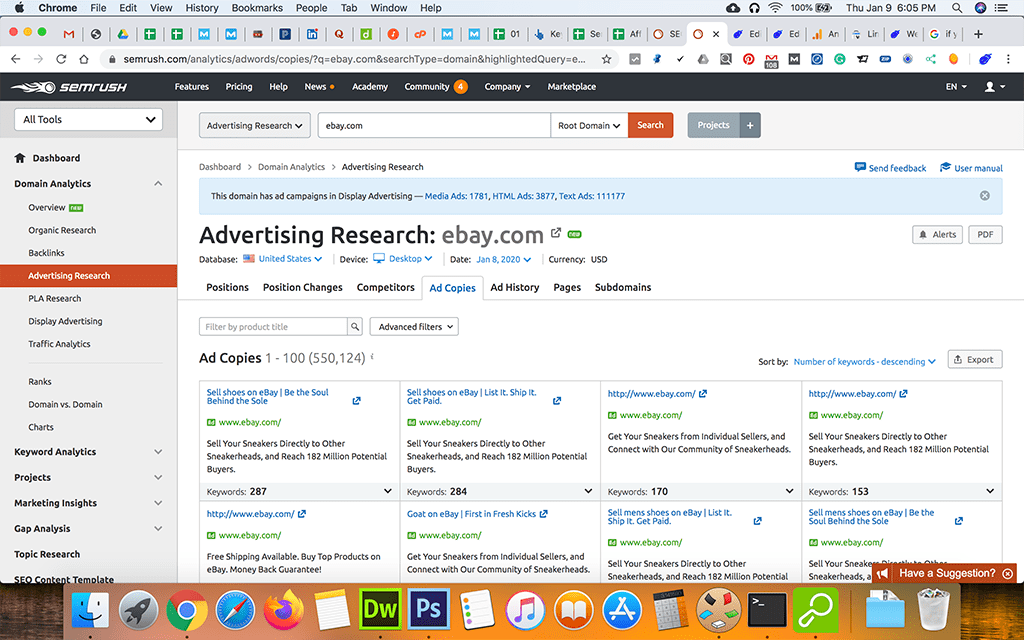Open the Safari dock icon

(x=235, y=610)
